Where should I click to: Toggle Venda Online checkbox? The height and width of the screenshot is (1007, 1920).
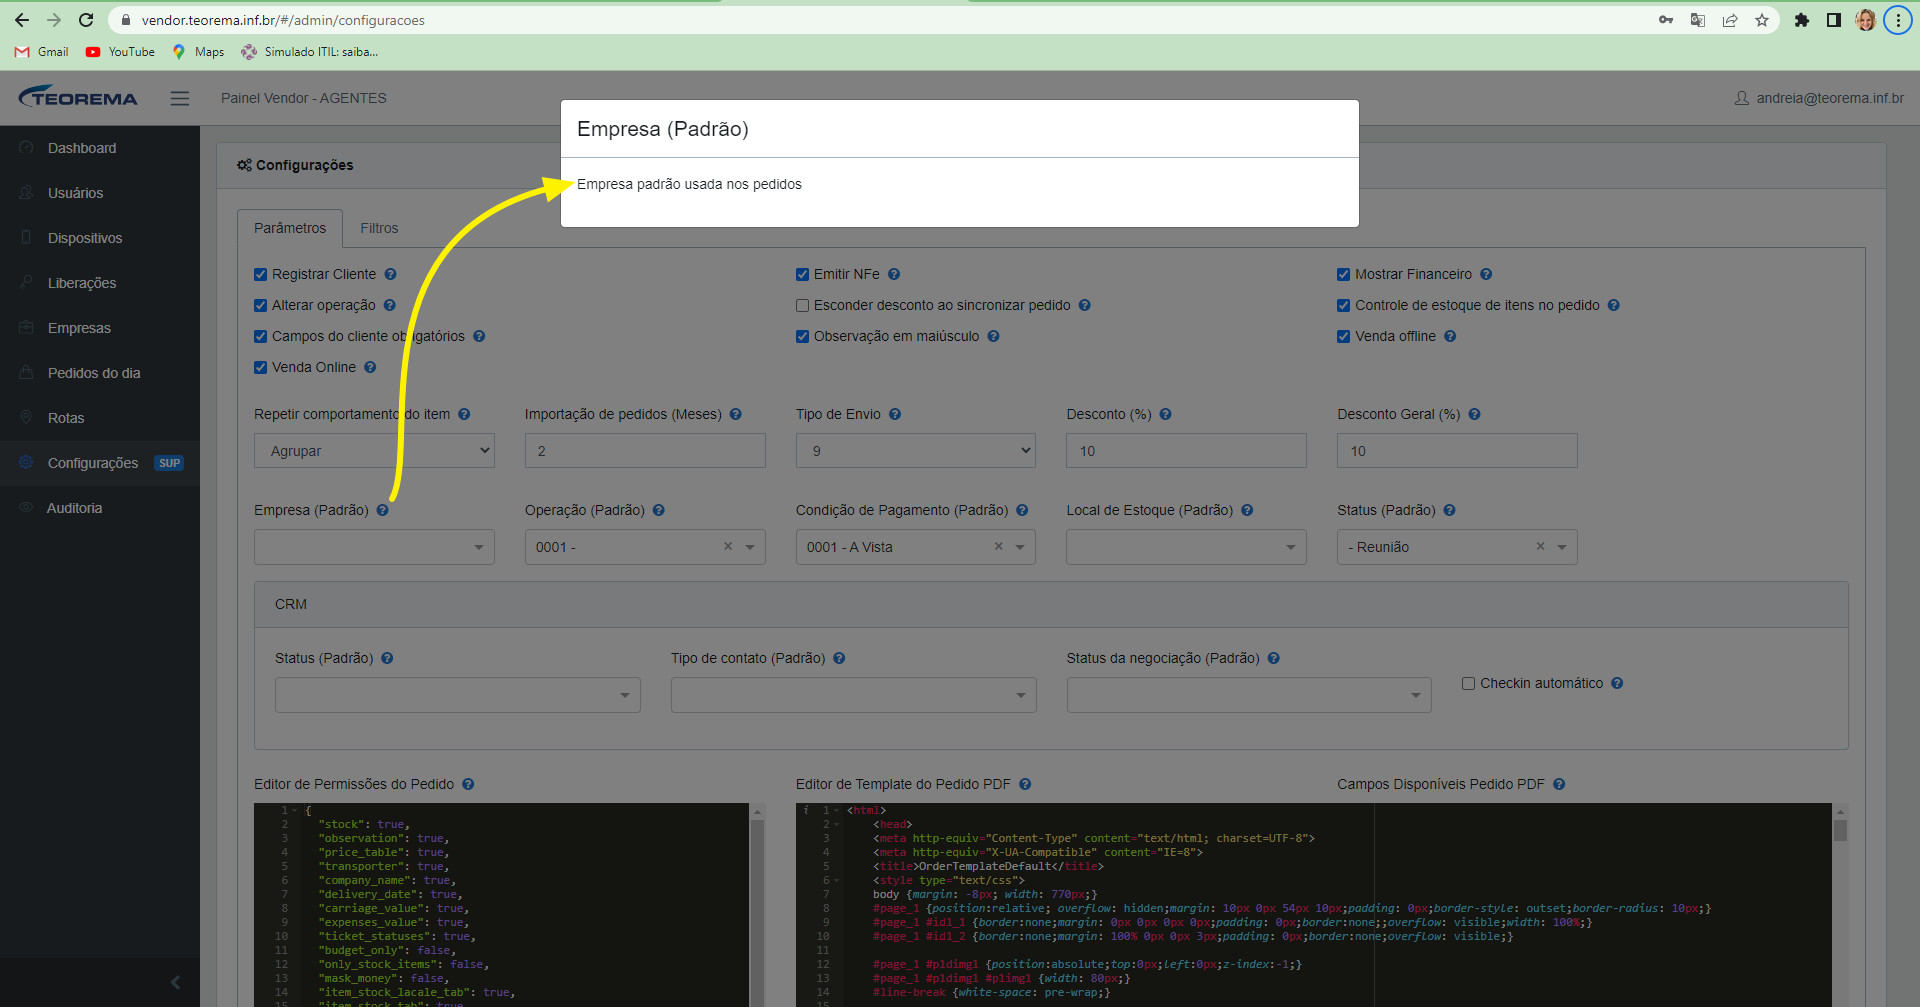point(260,367)
